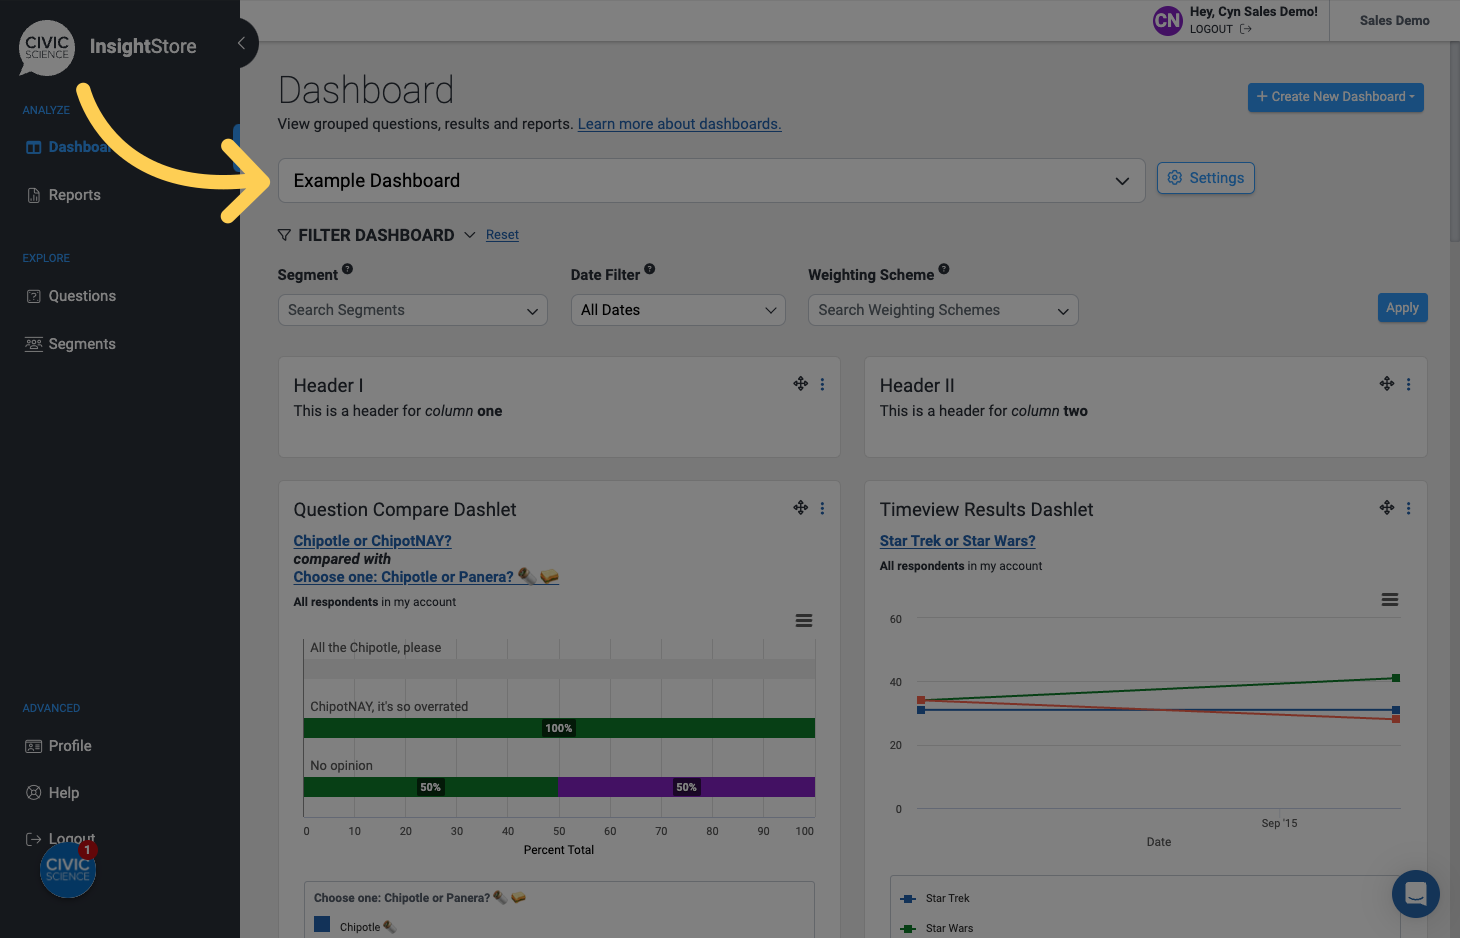
Task: Select Dashboard in the Analyze section
Action: pos(78,147)
